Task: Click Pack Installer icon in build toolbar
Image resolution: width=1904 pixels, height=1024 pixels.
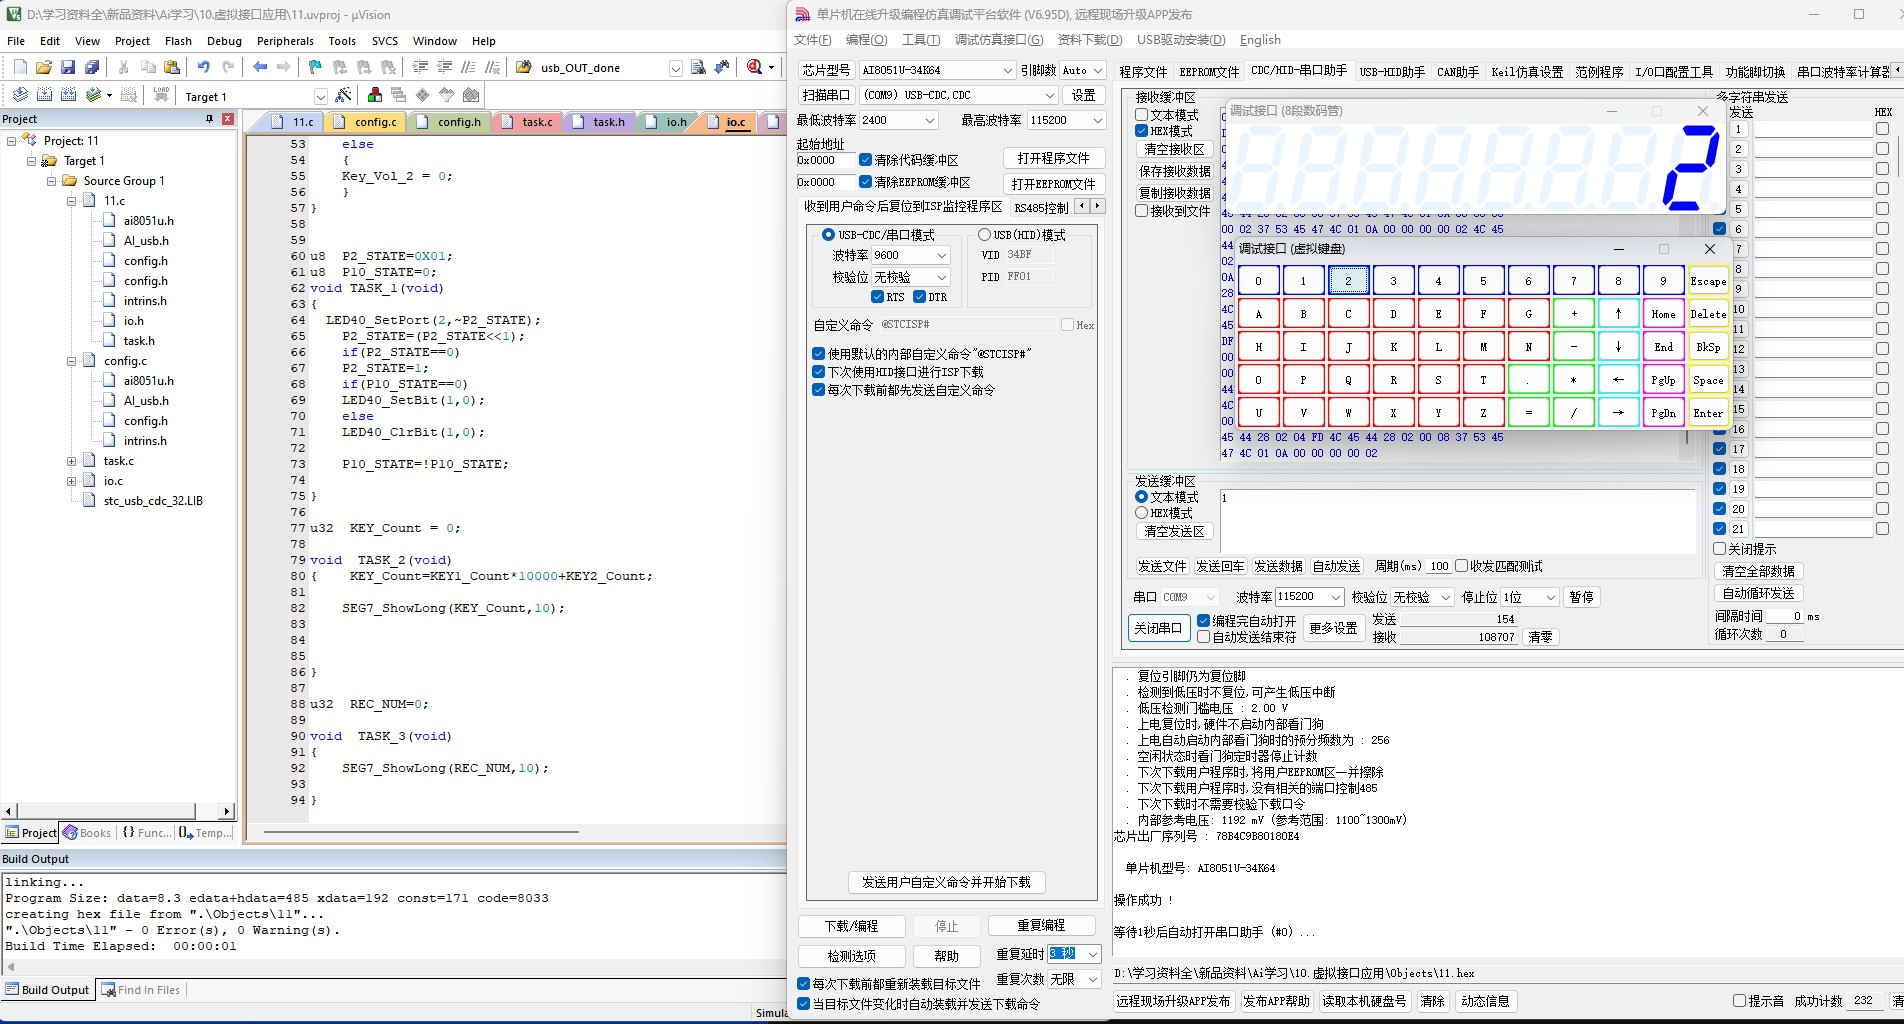Action: (x=471, y=95)
